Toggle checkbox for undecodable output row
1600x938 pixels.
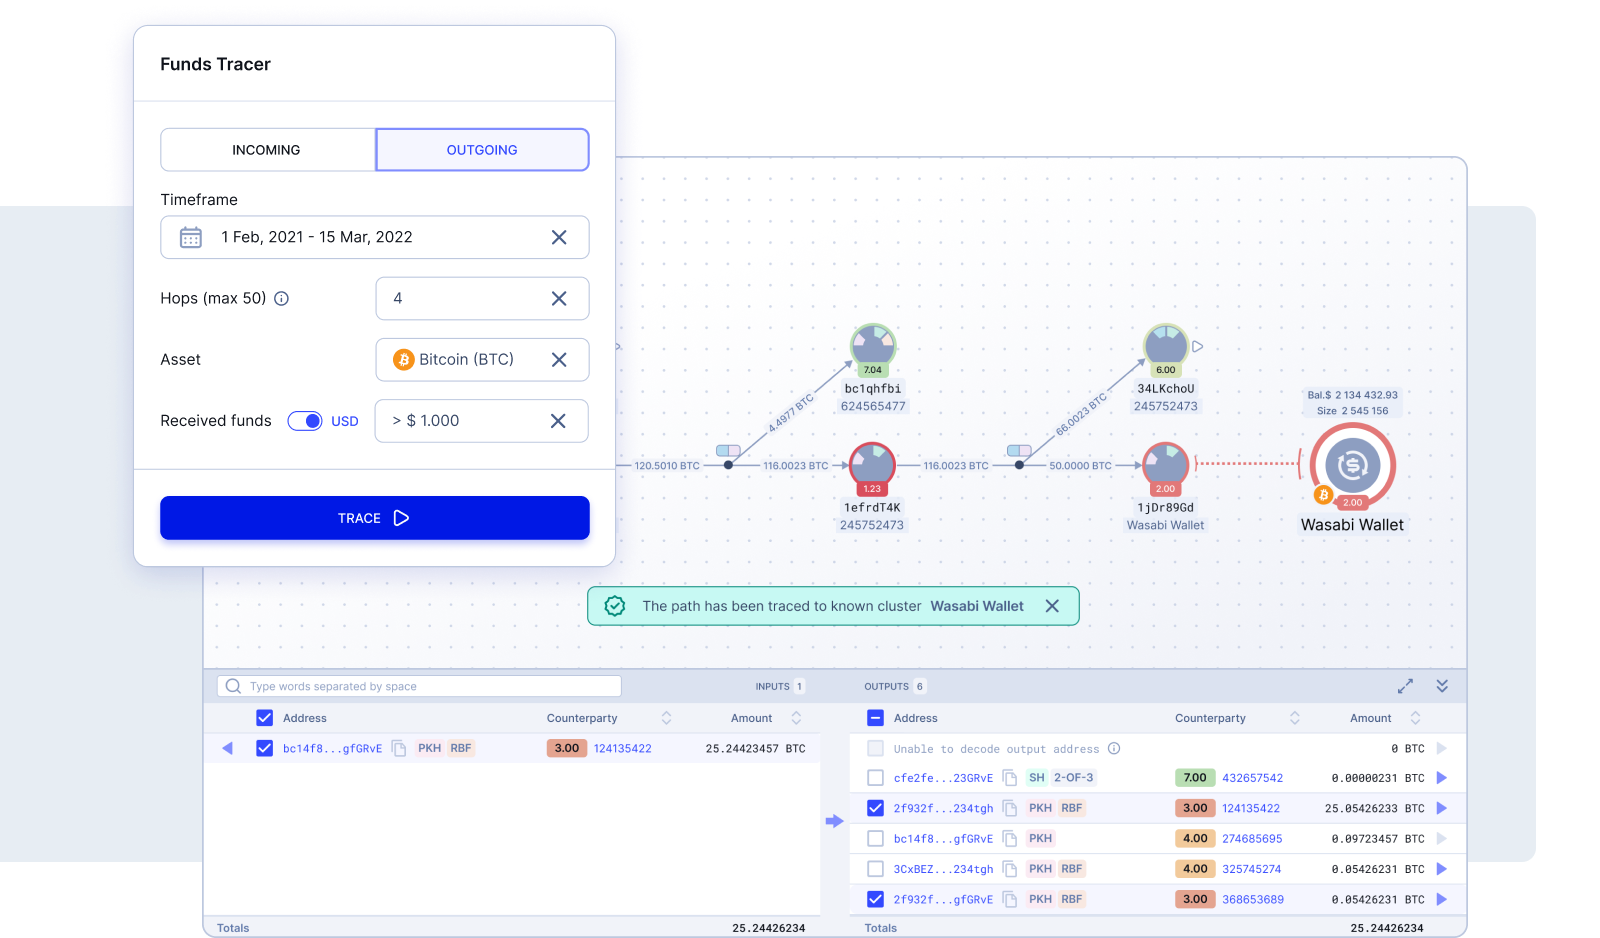click(x=875, y=748)
